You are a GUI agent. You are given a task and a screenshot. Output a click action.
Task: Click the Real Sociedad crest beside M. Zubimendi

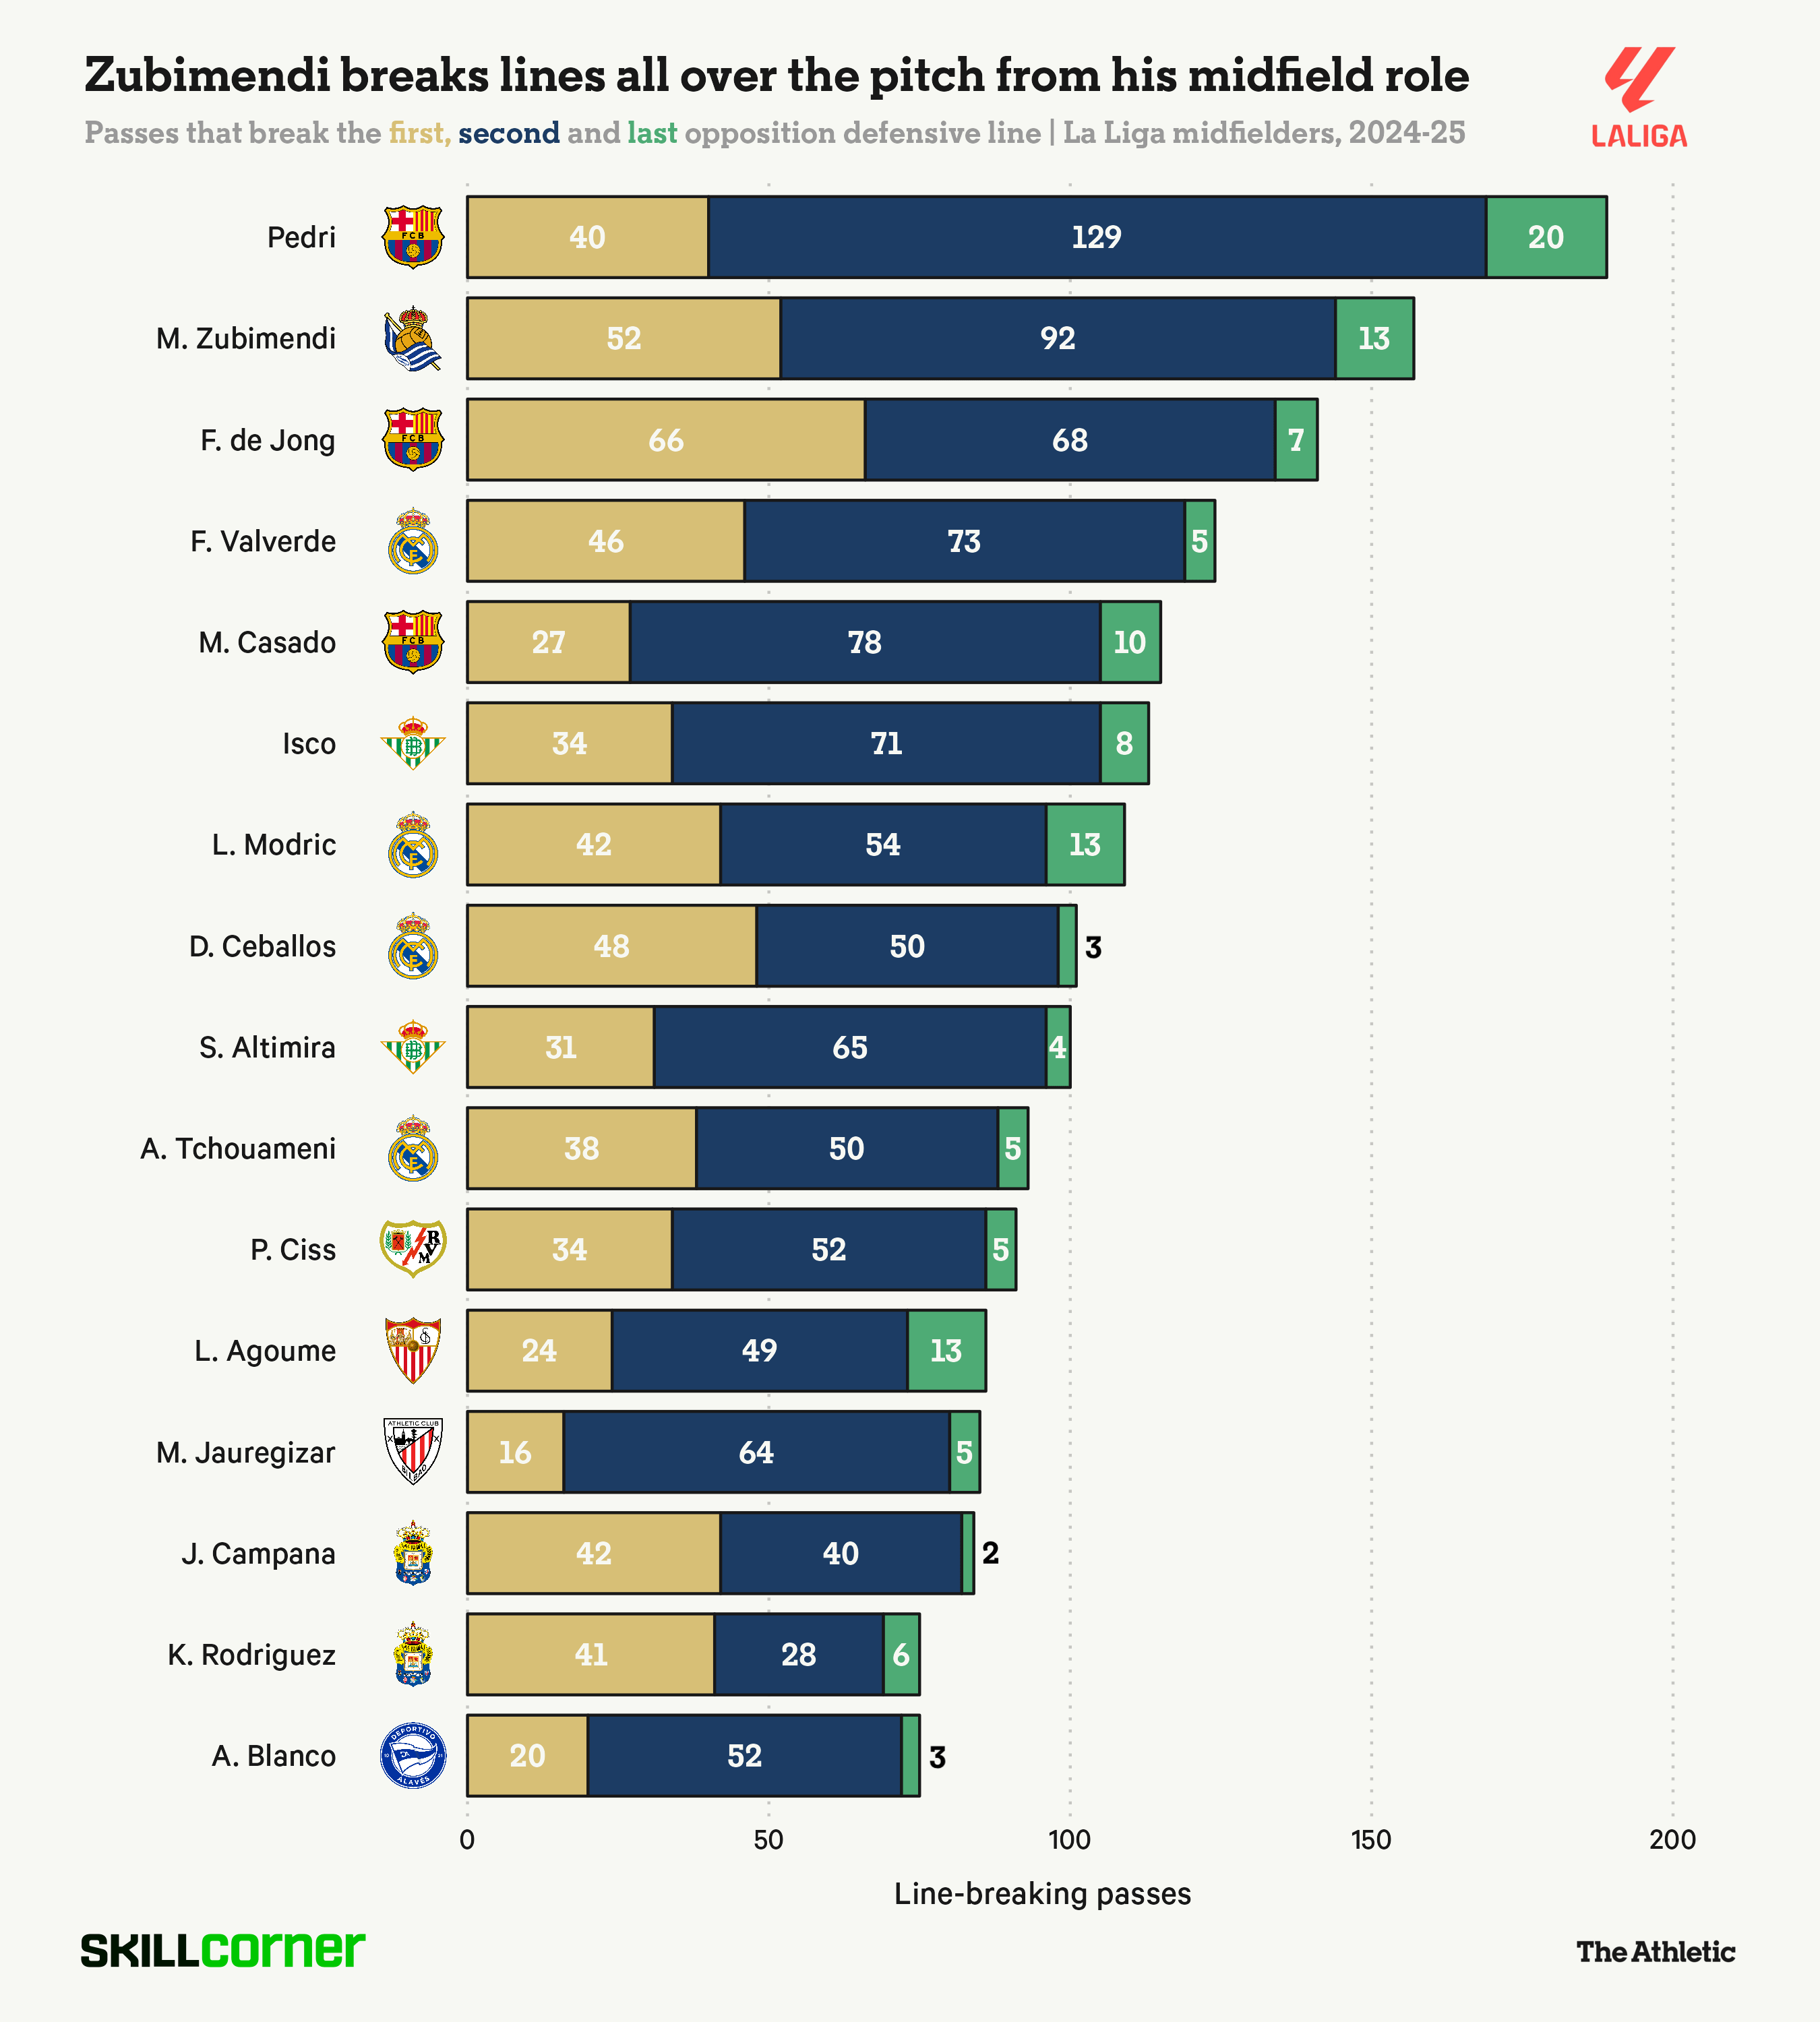412,339
